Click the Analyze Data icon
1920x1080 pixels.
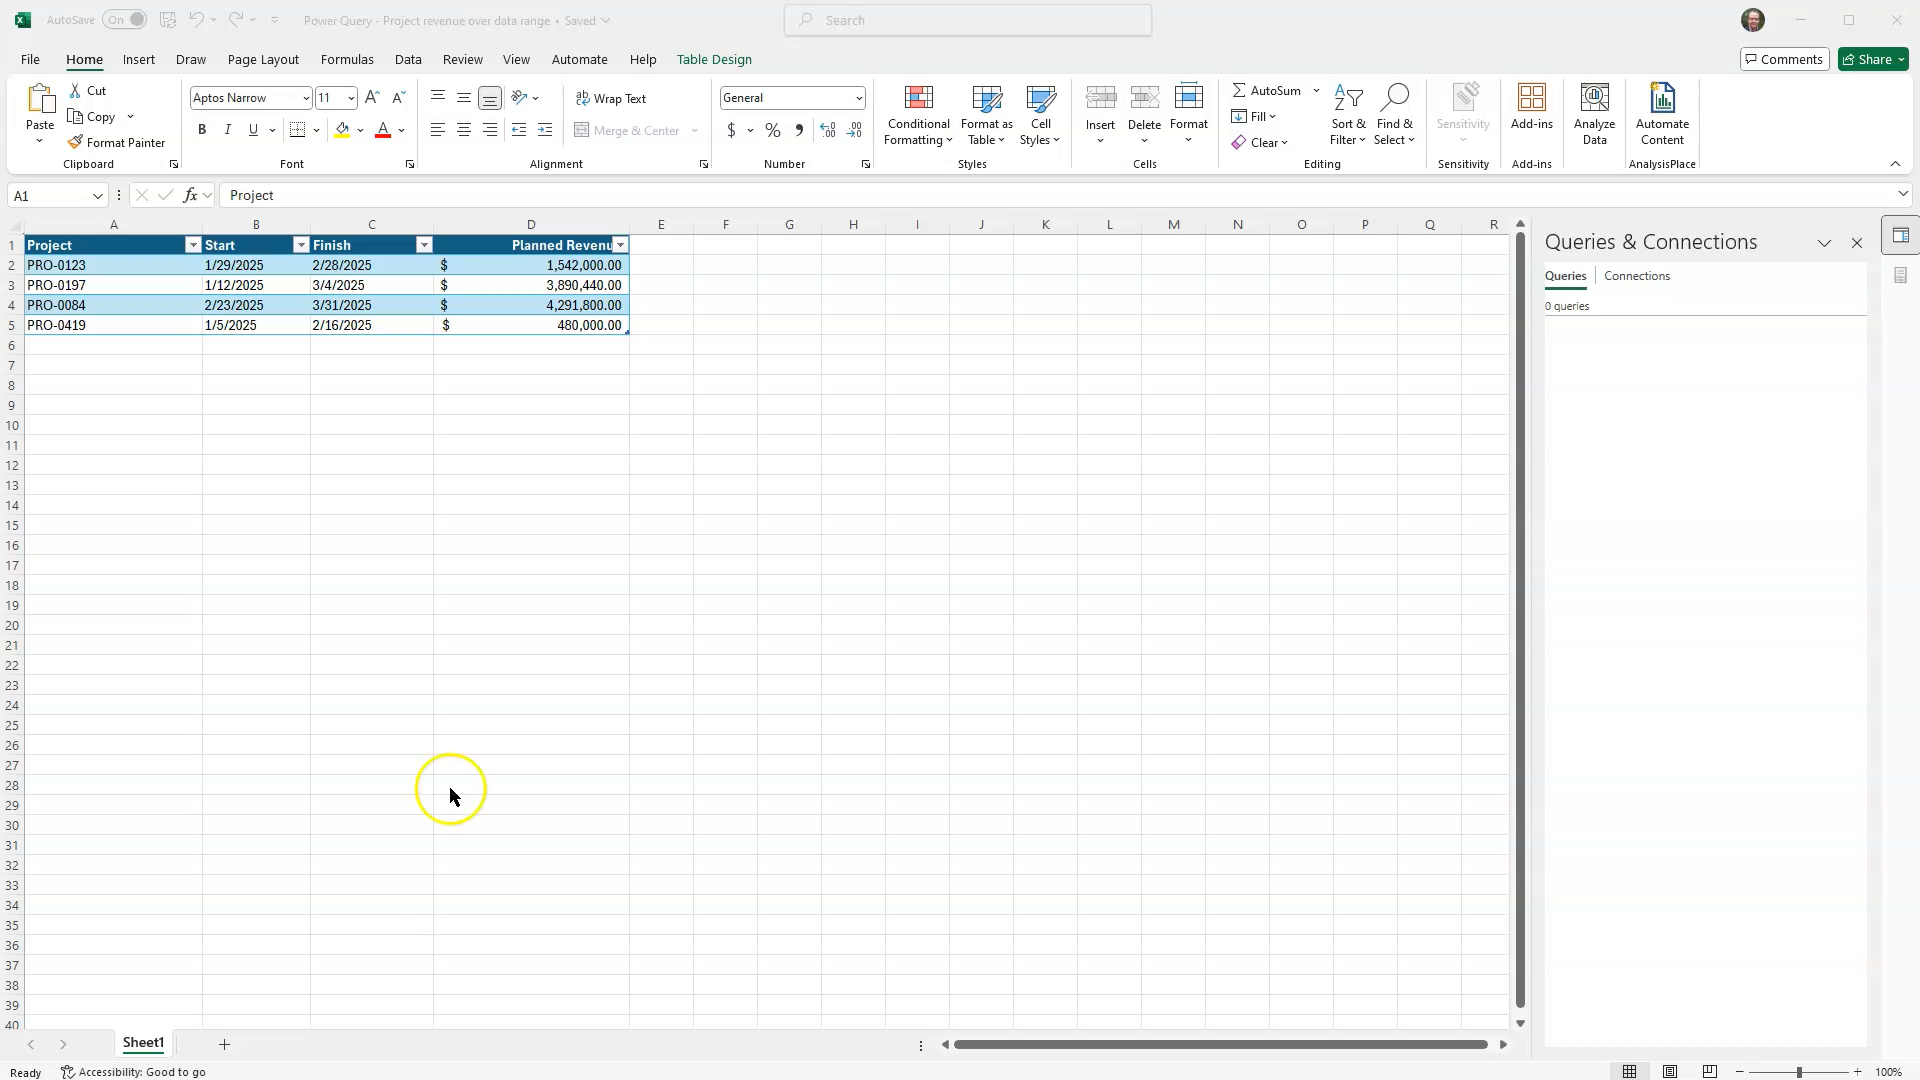pos(1594,110)
